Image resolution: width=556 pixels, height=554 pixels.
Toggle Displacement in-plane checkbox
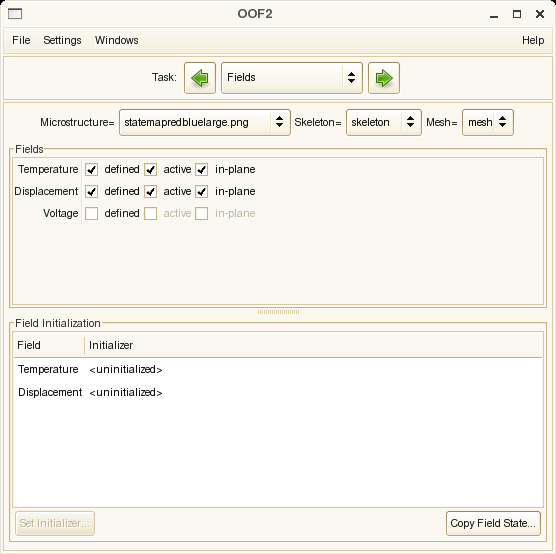pyautogui.click(x=201, y=192)
